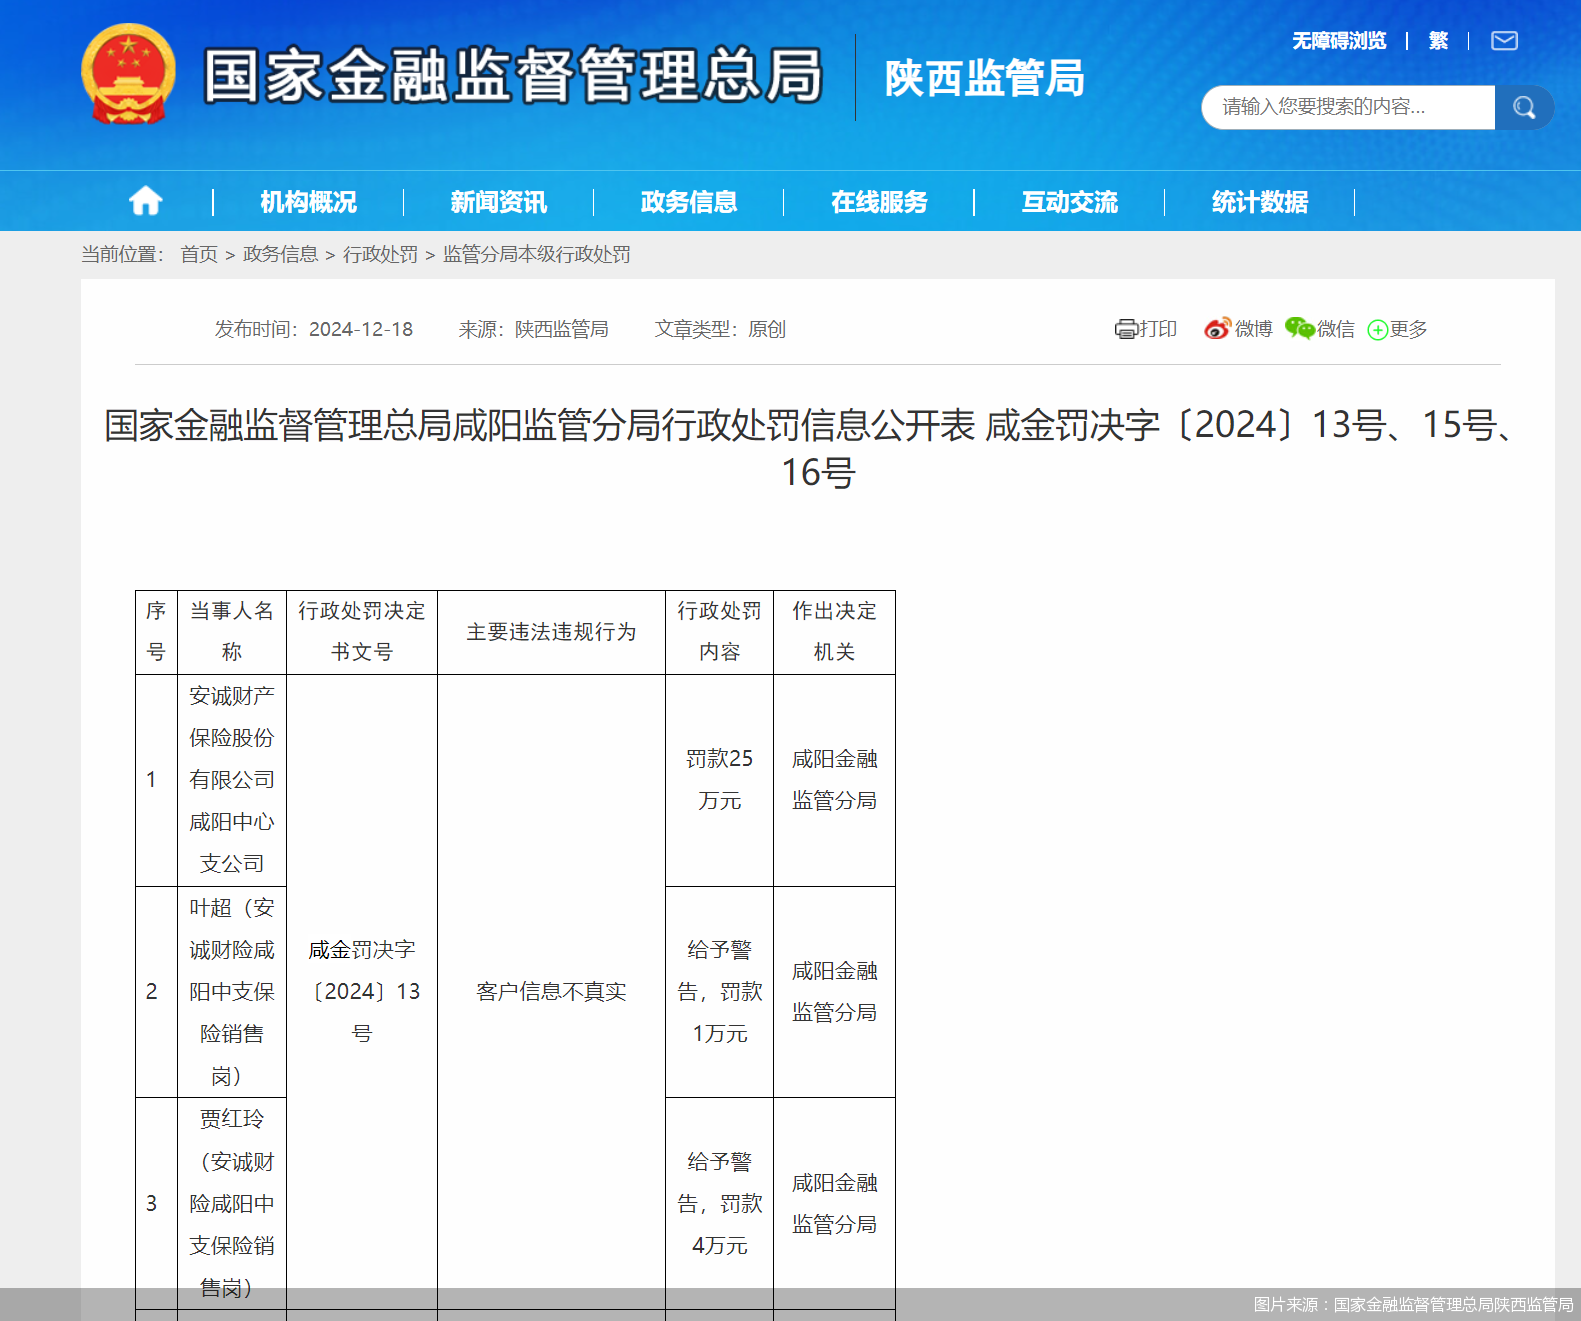Click the national emblem logo
The image size is (1581, 1321).
coord(128,74)
